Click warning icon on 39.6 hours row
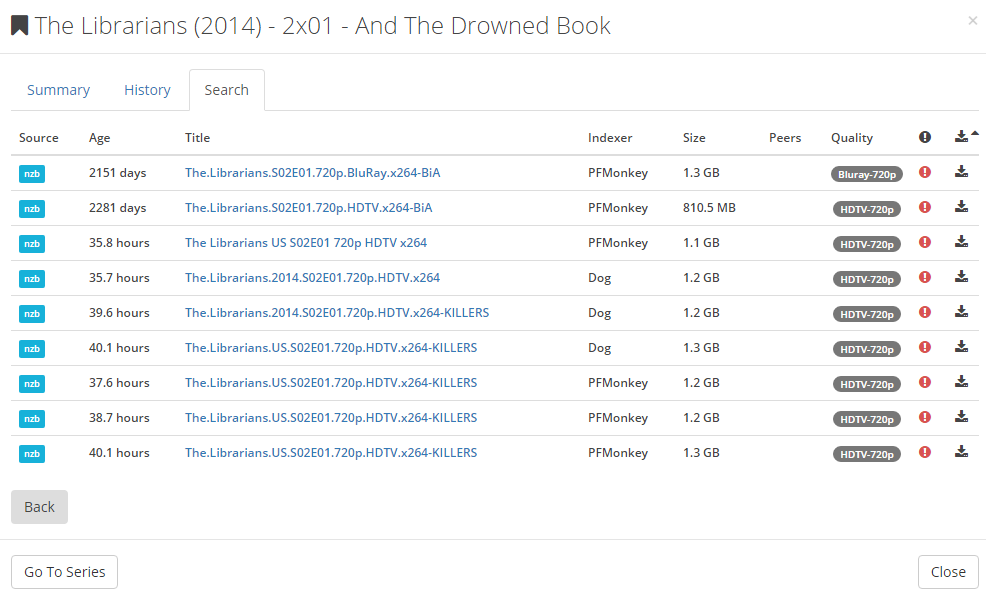Screen dimensions: 986x599 tap(925, 312)
